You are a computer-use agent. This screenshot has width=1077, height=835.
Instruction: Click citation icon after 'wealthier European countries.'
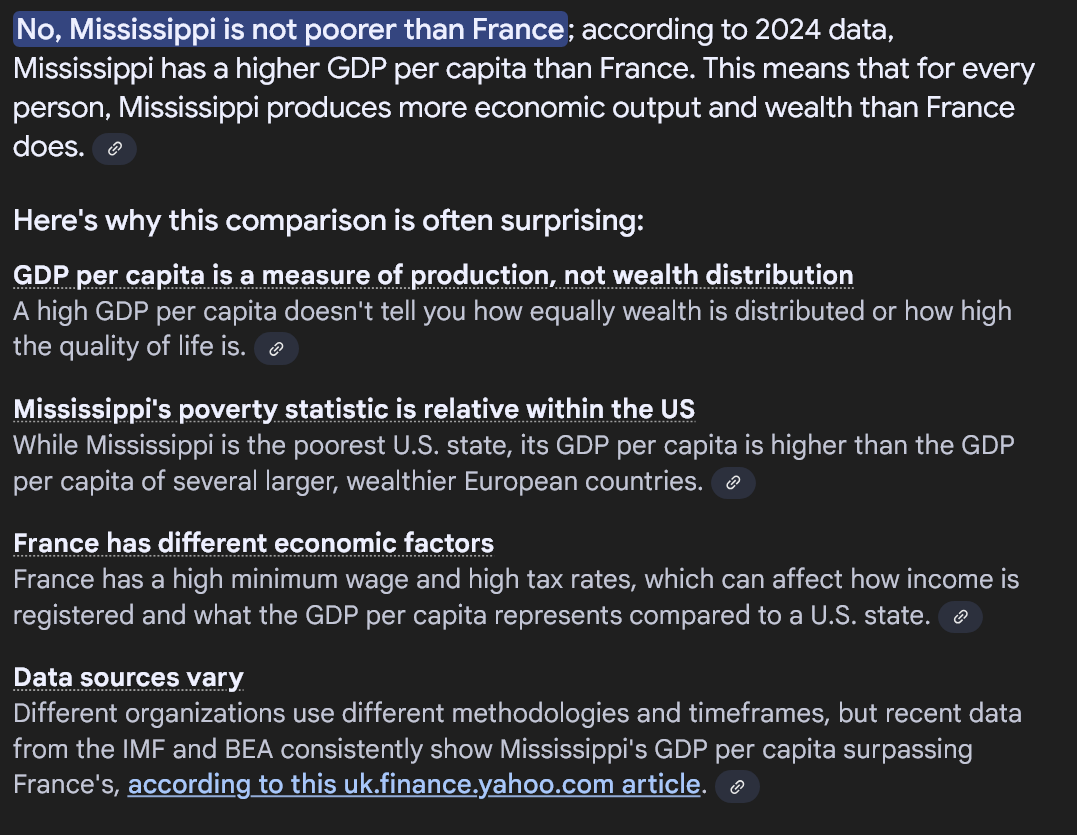733,483
